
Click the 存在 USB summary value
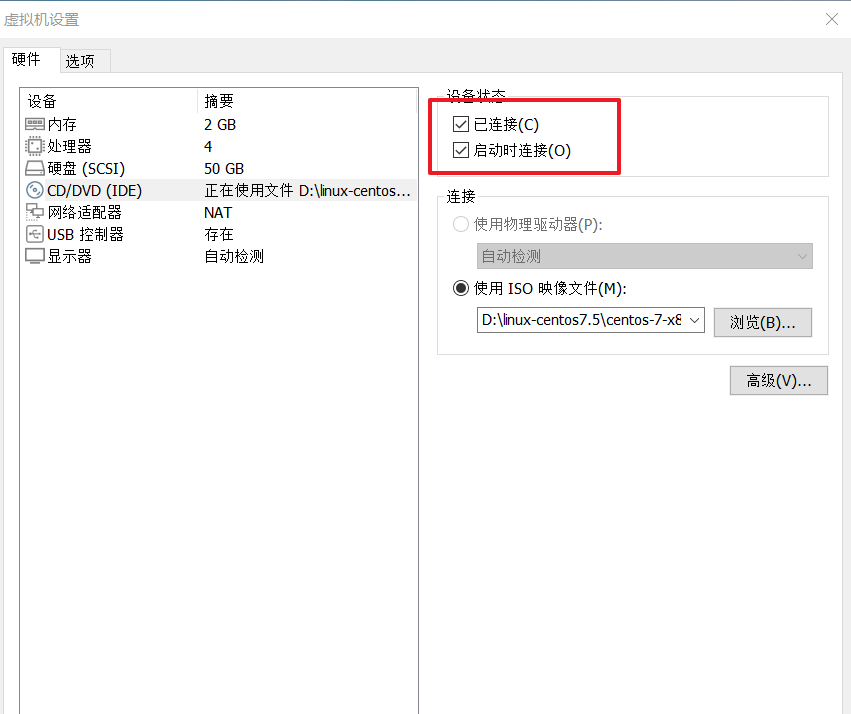point(219,234)
